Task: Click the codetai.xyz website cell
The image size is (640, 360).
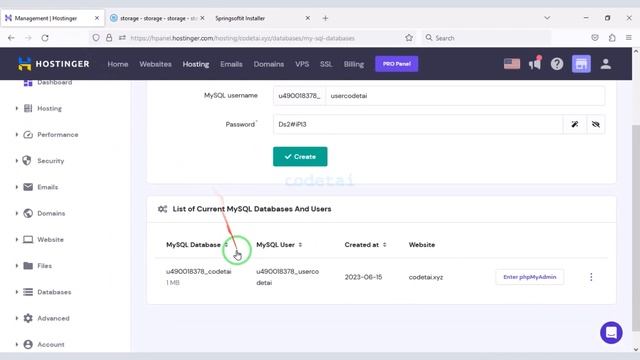Action: [x=426, y=277]
